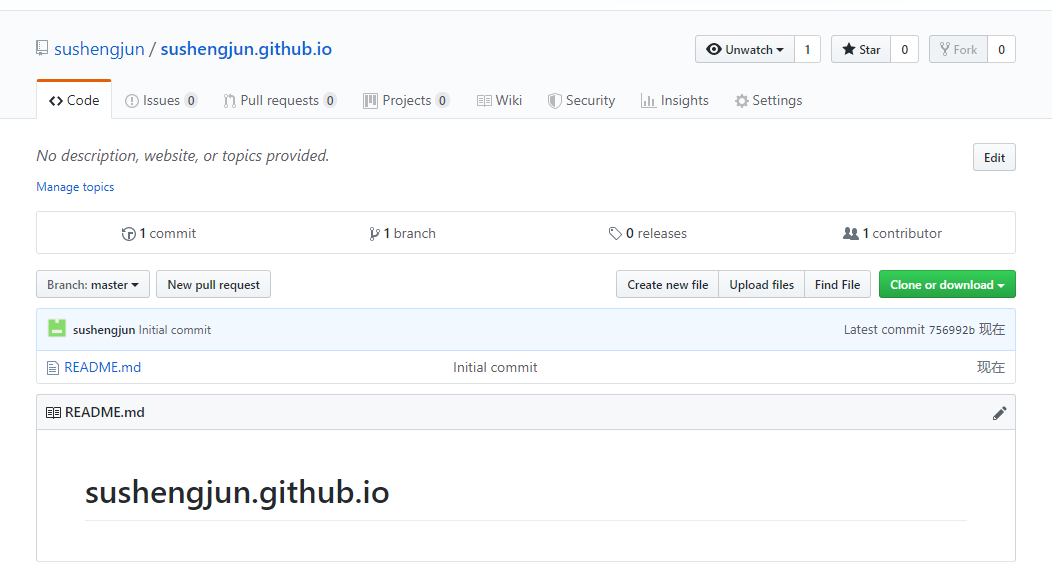The image size is (1052, 587).
Task: Click the Find File button
Action: pyautogui.click(x=837, y=284)
